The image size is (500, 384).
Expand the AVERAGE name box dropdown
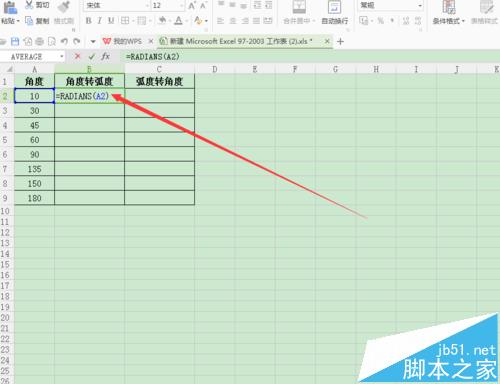tap(62, 56)
